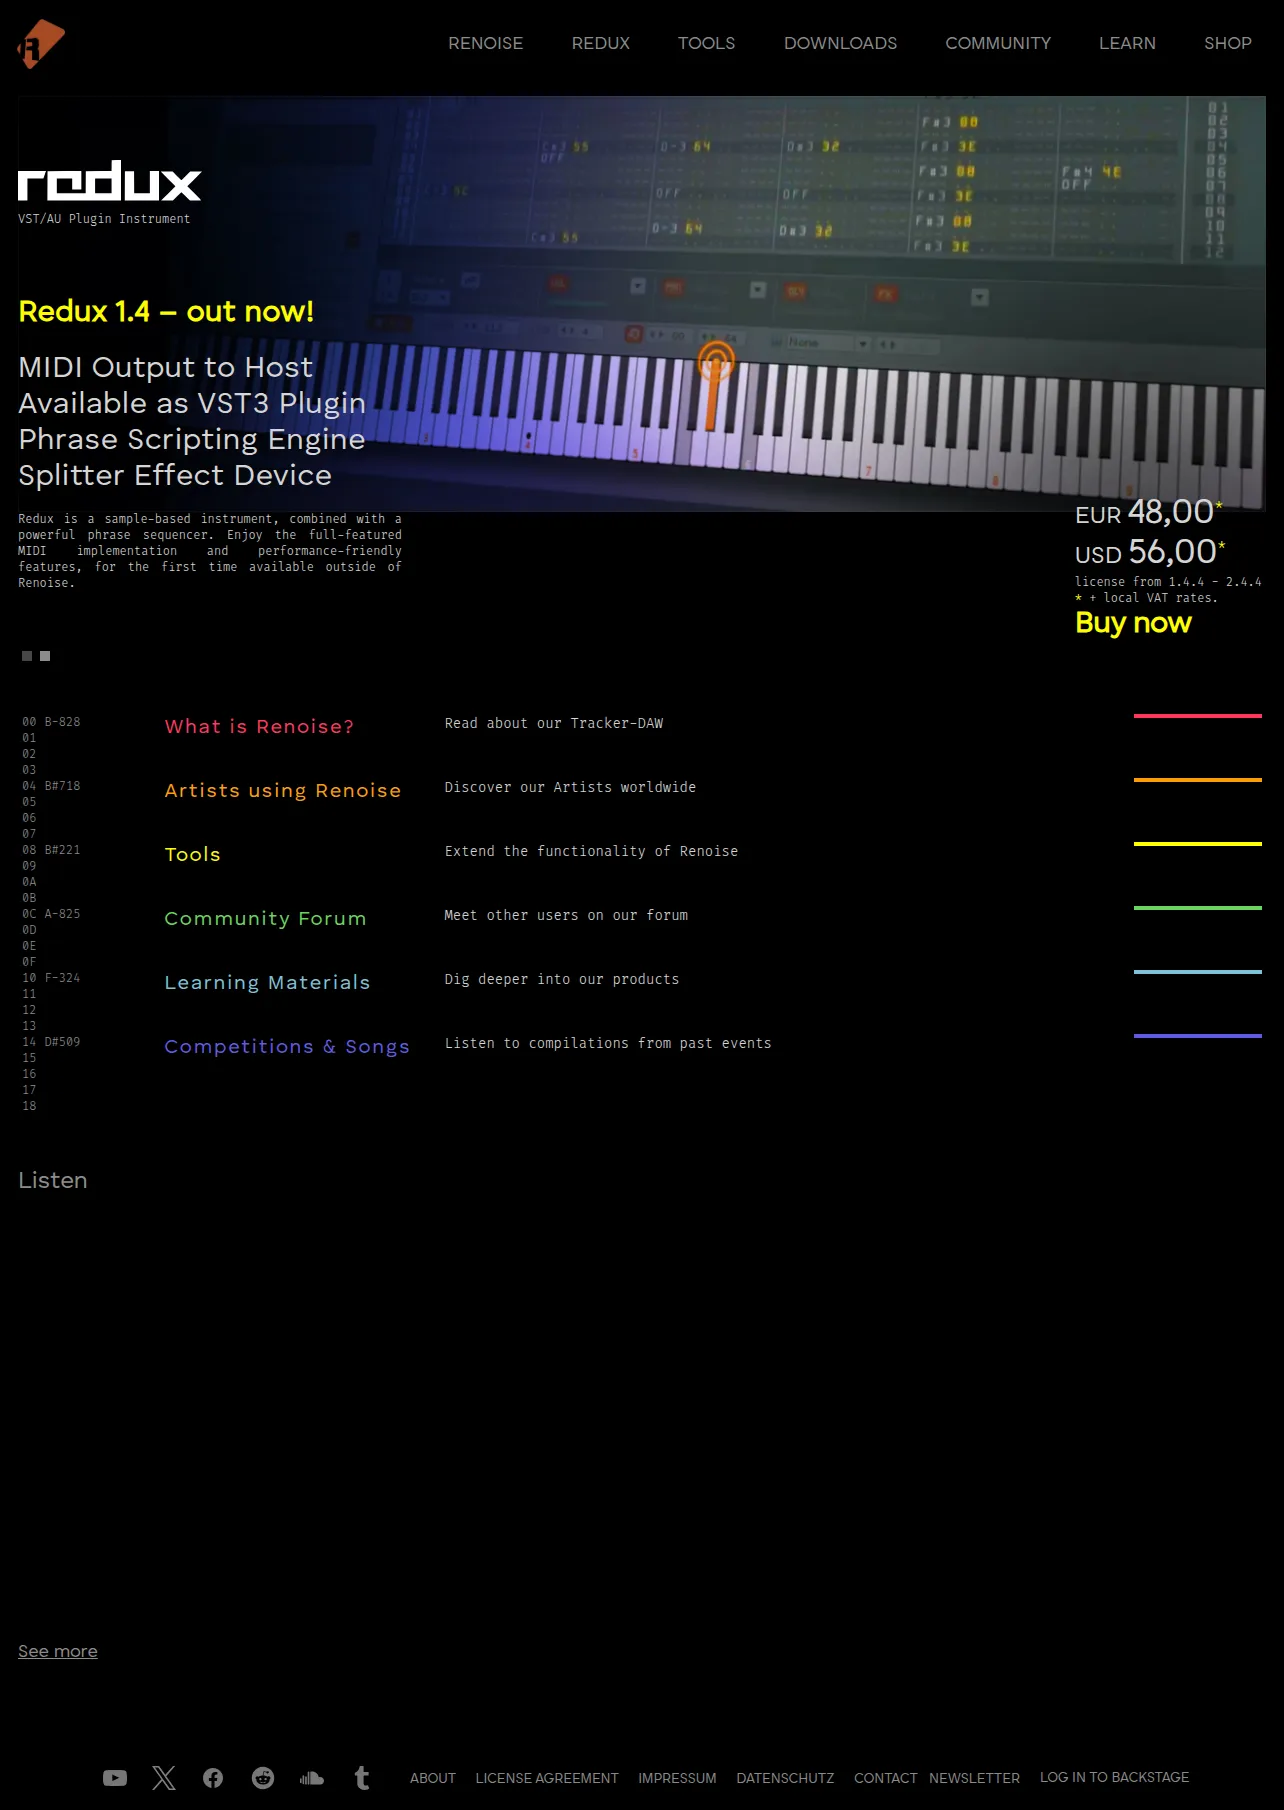Open the CONTACT footer link
The height and width of the screenshot is (1810, 1284).
(886, 1778)
